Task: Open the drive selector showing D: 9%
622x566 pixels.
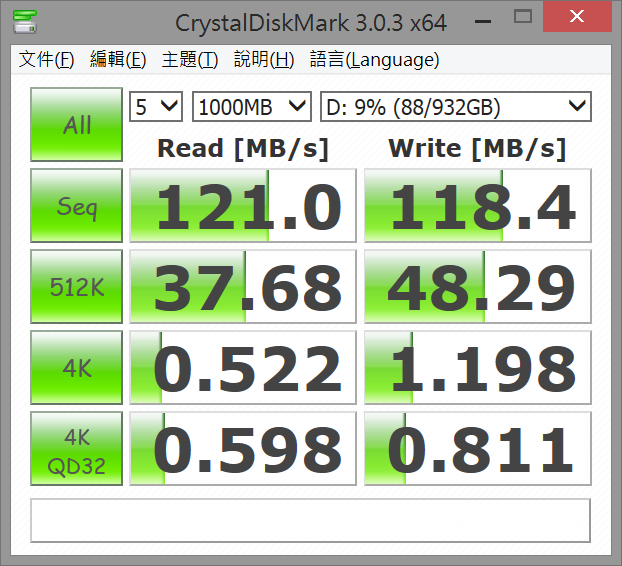Action: click(x=456, y=107)
